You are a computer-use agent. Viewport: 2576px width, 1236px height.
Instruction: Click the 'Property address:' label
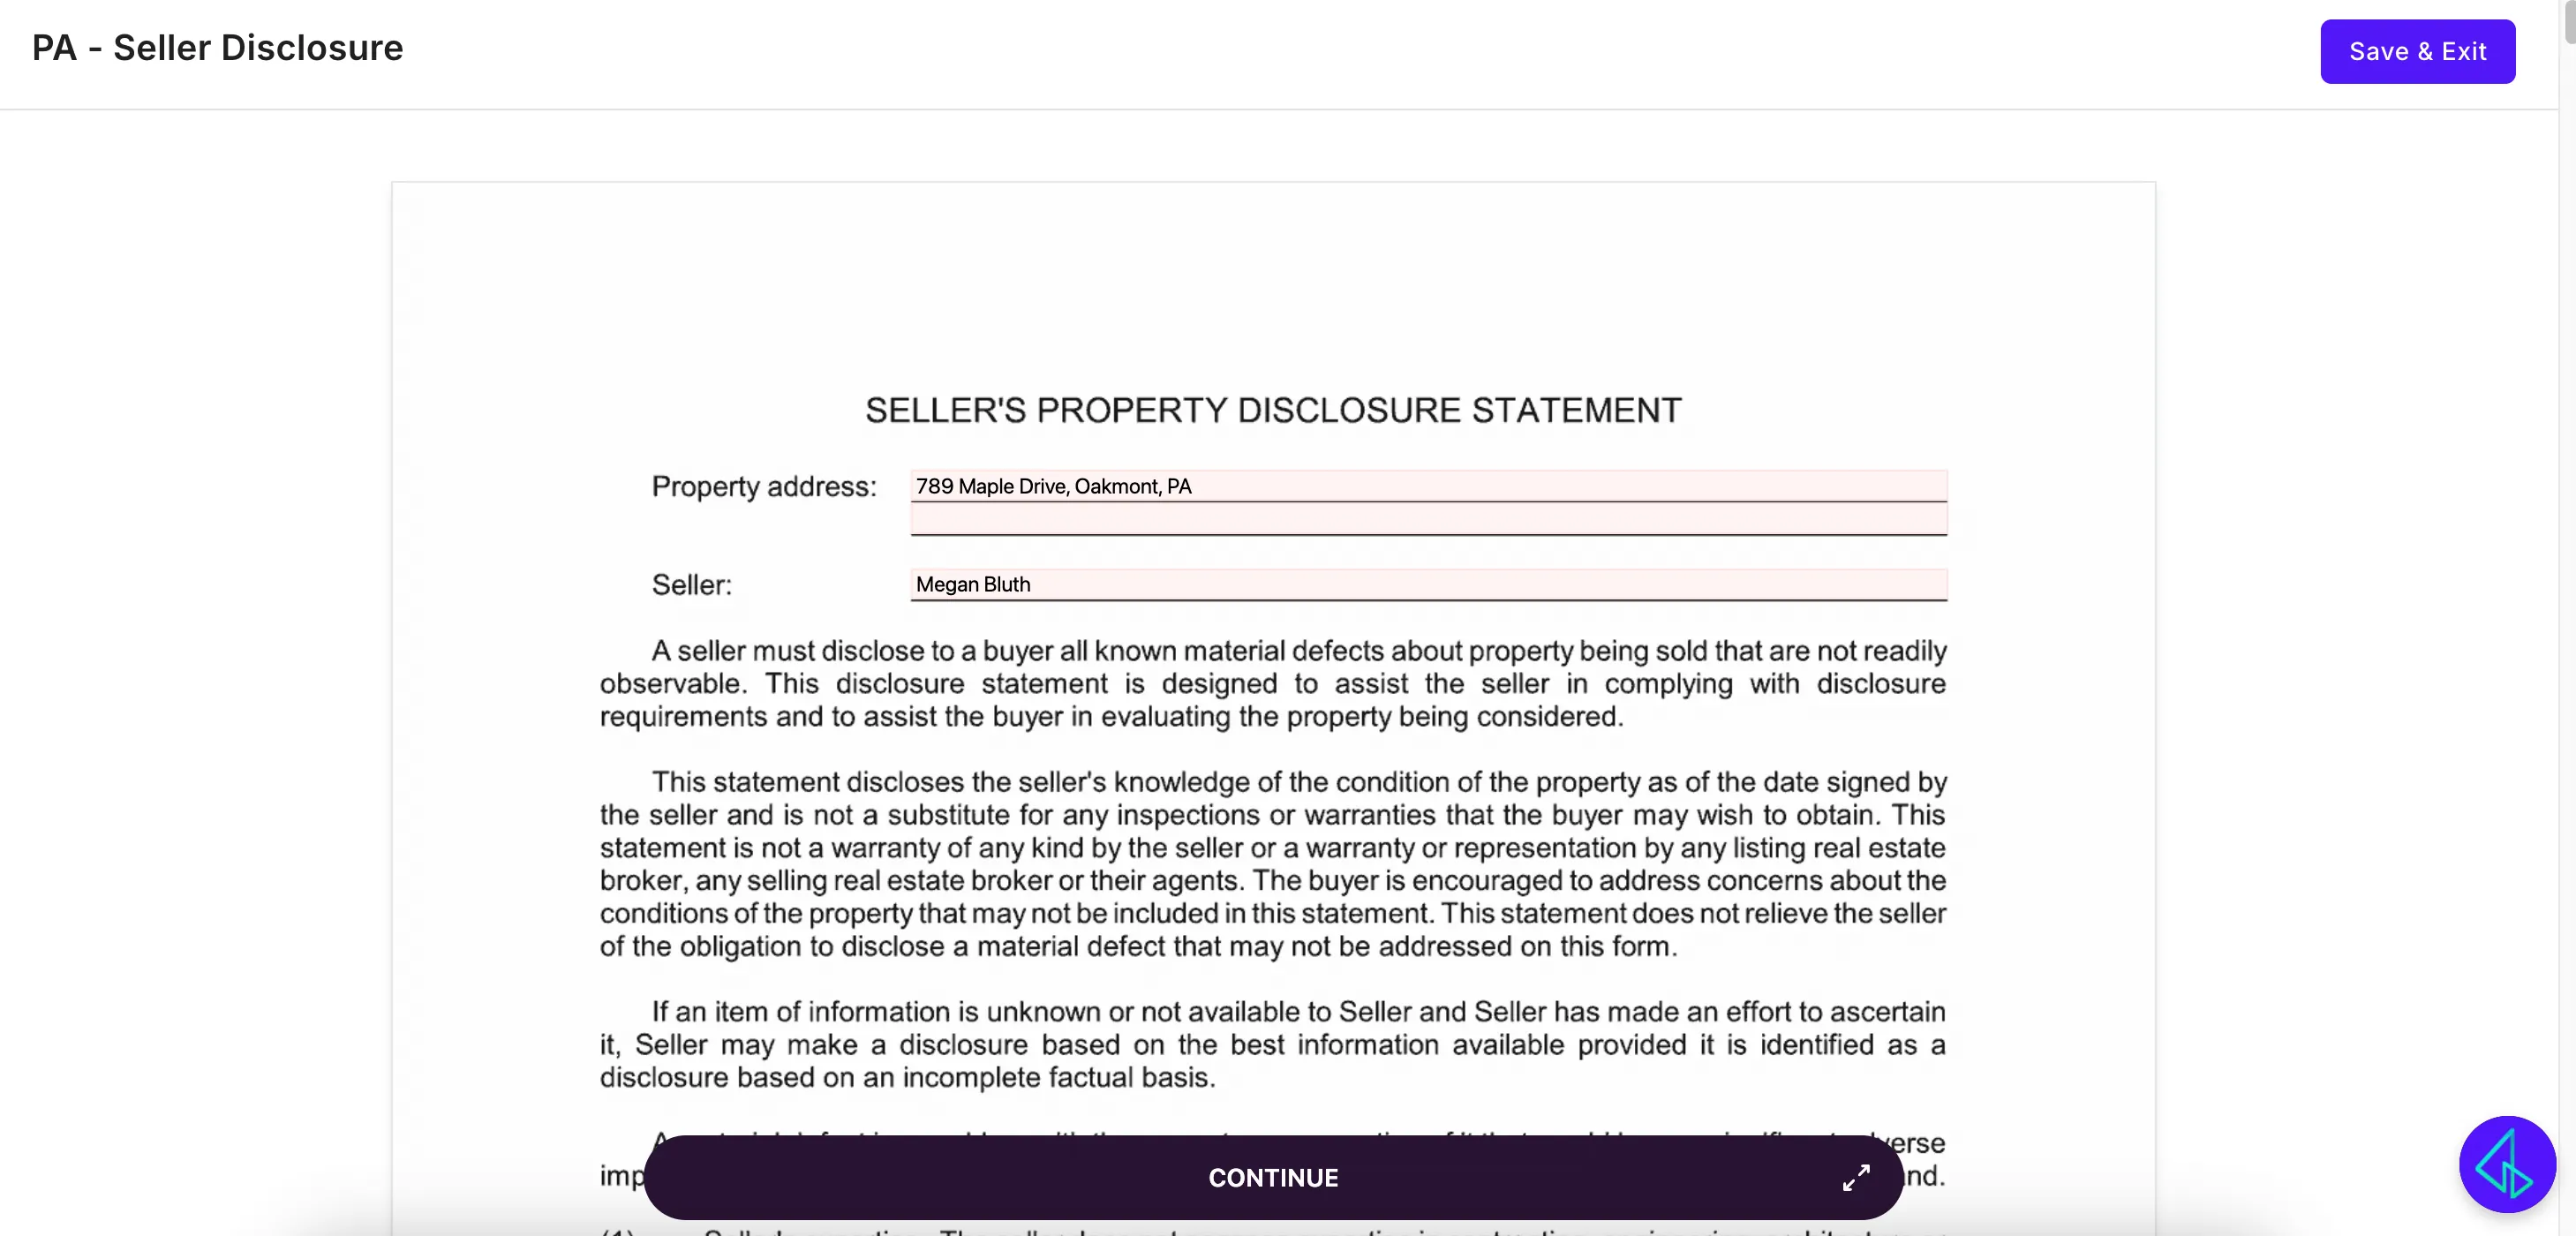pos(764,486)
